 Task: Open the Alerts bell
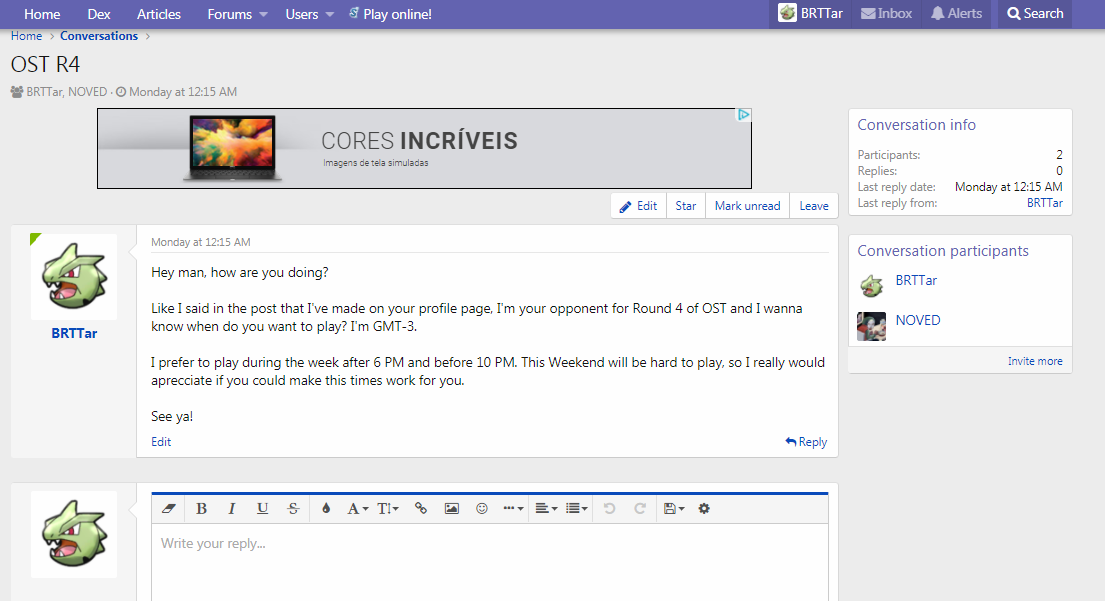[x=956, y=13]
